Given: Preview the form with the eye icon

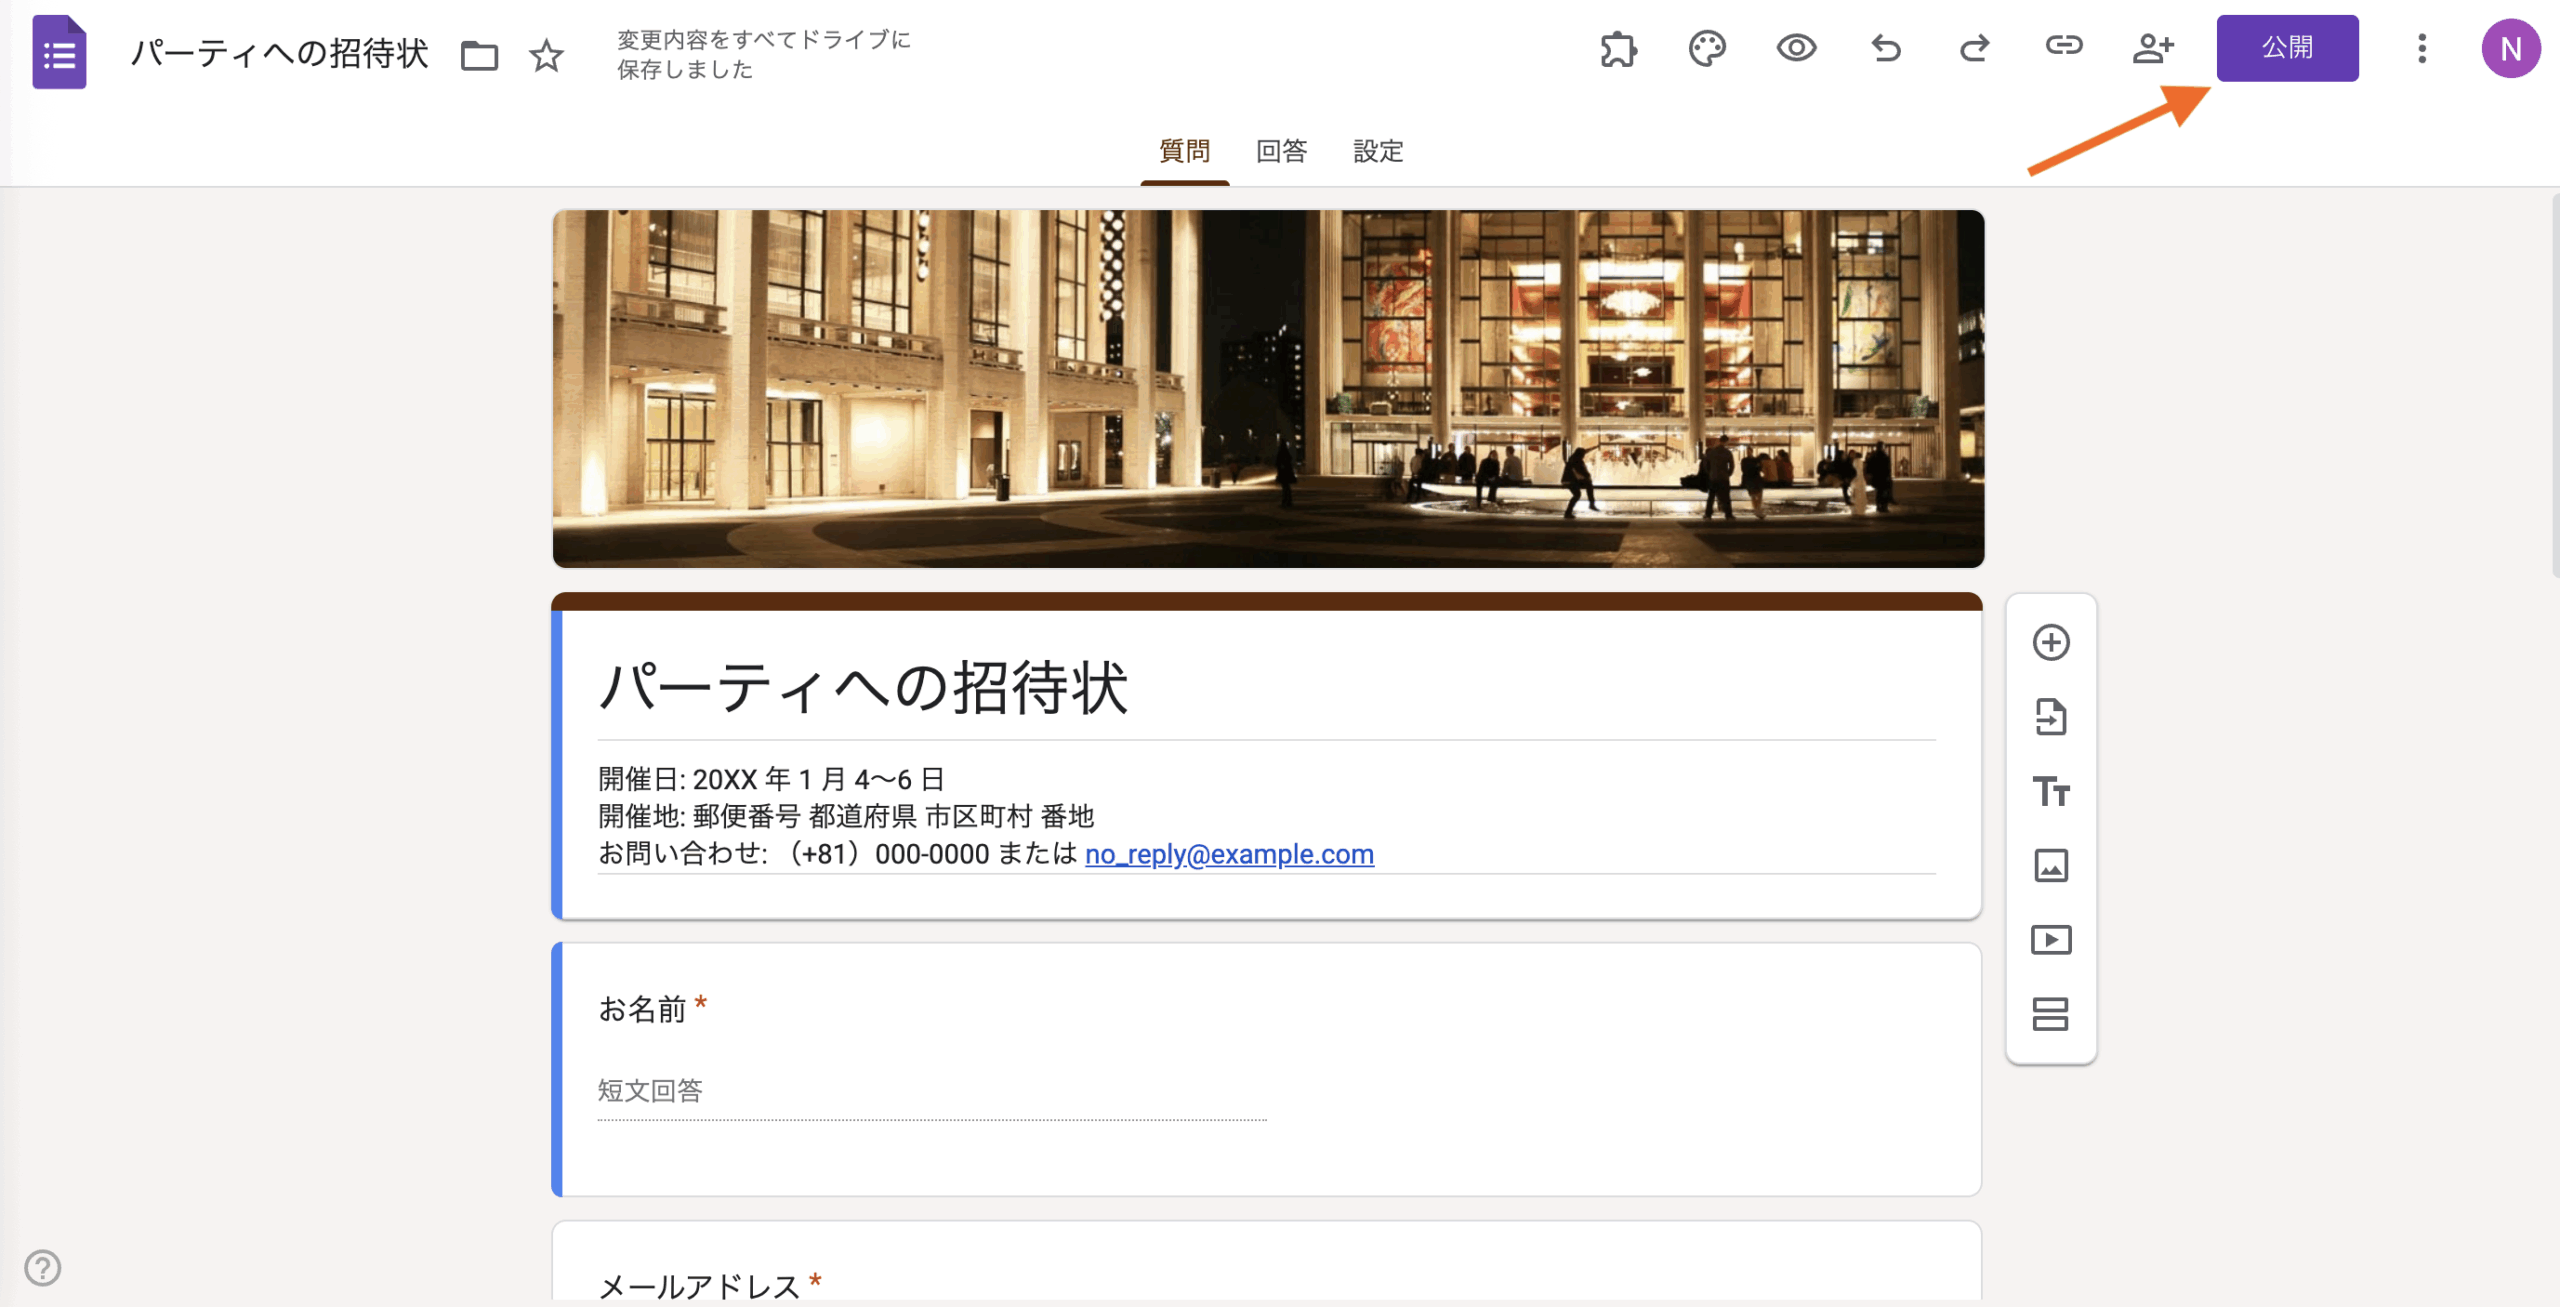Looking at the screenshot, I should (x=1796, y=48).
